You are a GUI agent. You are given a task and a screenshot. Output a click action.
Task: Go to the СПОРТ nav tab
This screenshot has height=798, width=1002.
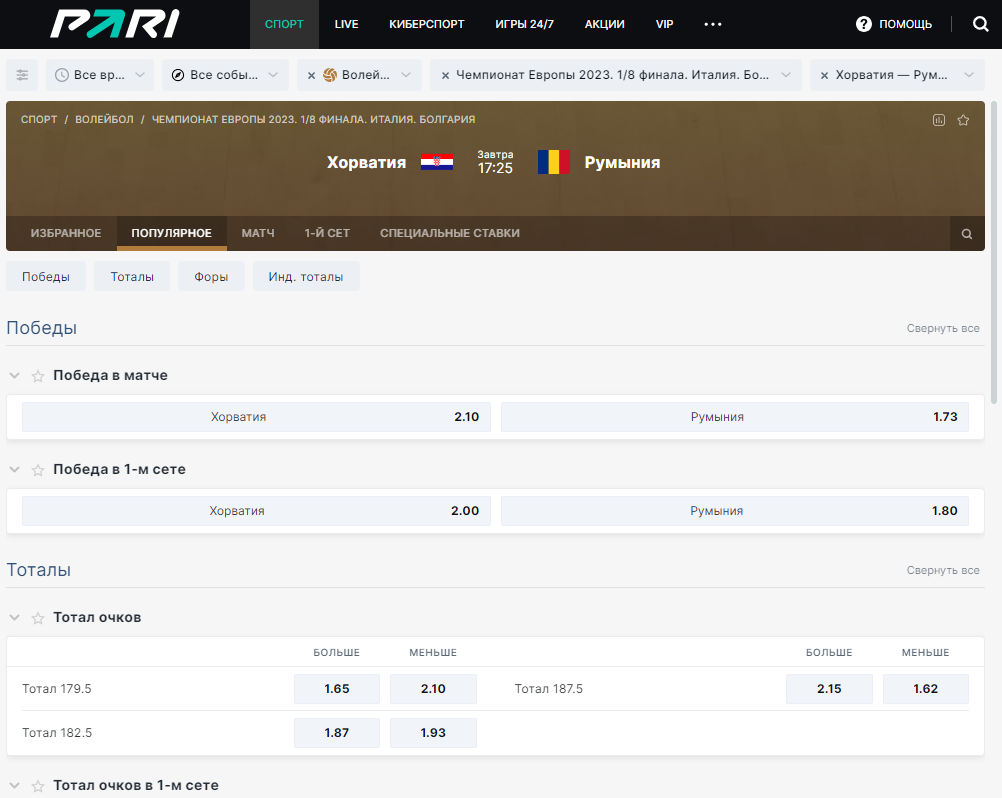(x=284, y=24)
